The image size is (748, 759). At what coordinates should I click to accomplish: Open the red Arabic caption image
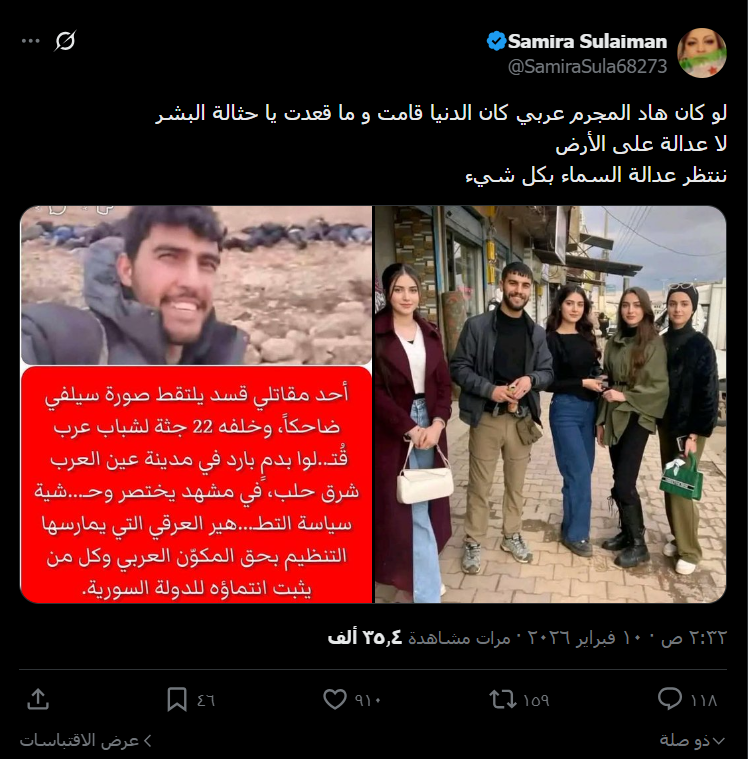196,485
